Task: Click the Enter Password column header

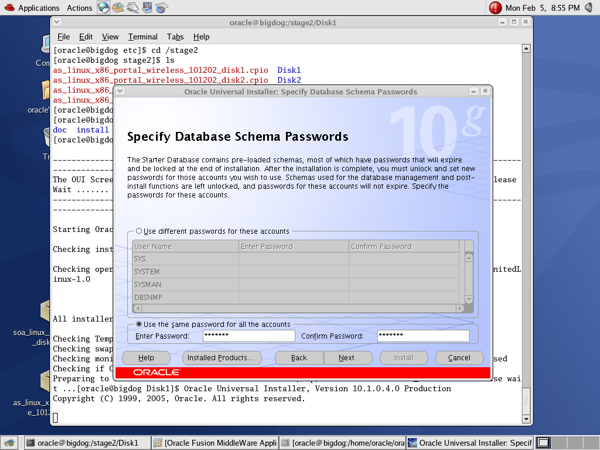Action: tap(293, 246)
